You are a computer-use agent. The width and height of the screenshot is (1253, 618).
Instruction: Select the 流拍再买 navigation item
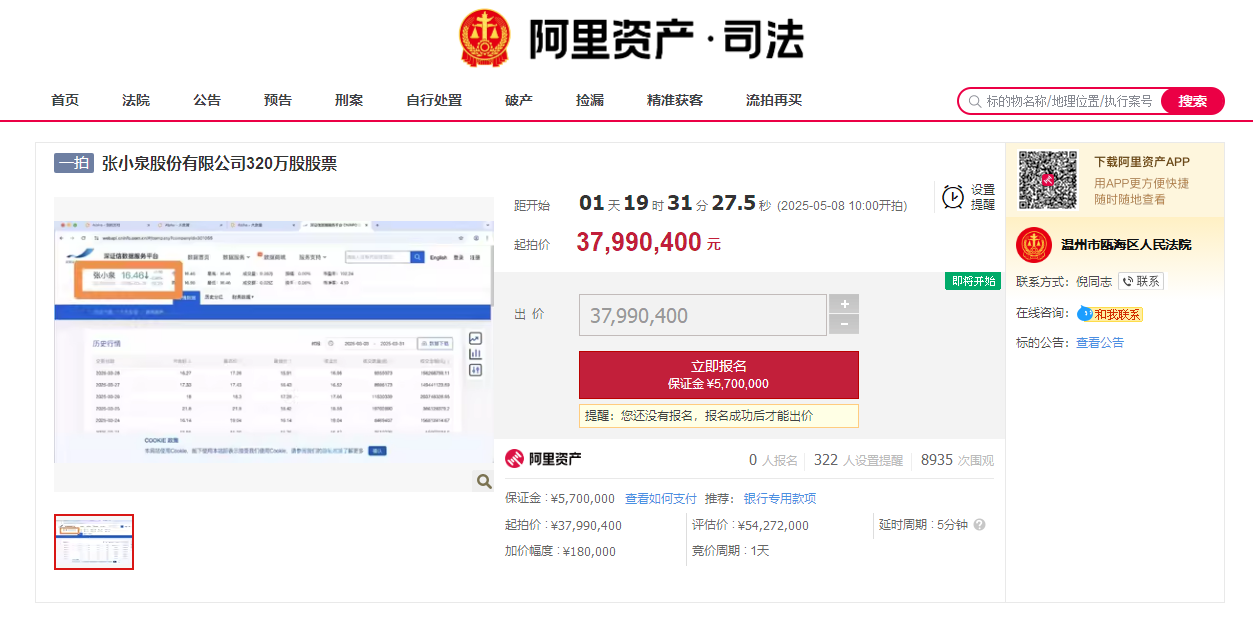[x=774, y=100]
